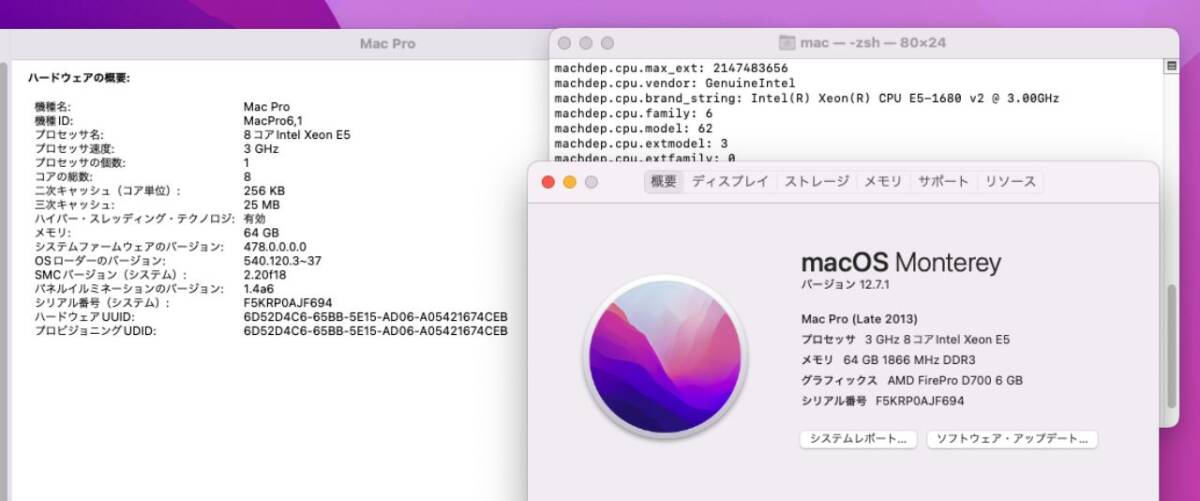Viewport: 1200px width, 501px height.
Task: Select the プロセッサ名 row label
Action: (x=68, y=134)
